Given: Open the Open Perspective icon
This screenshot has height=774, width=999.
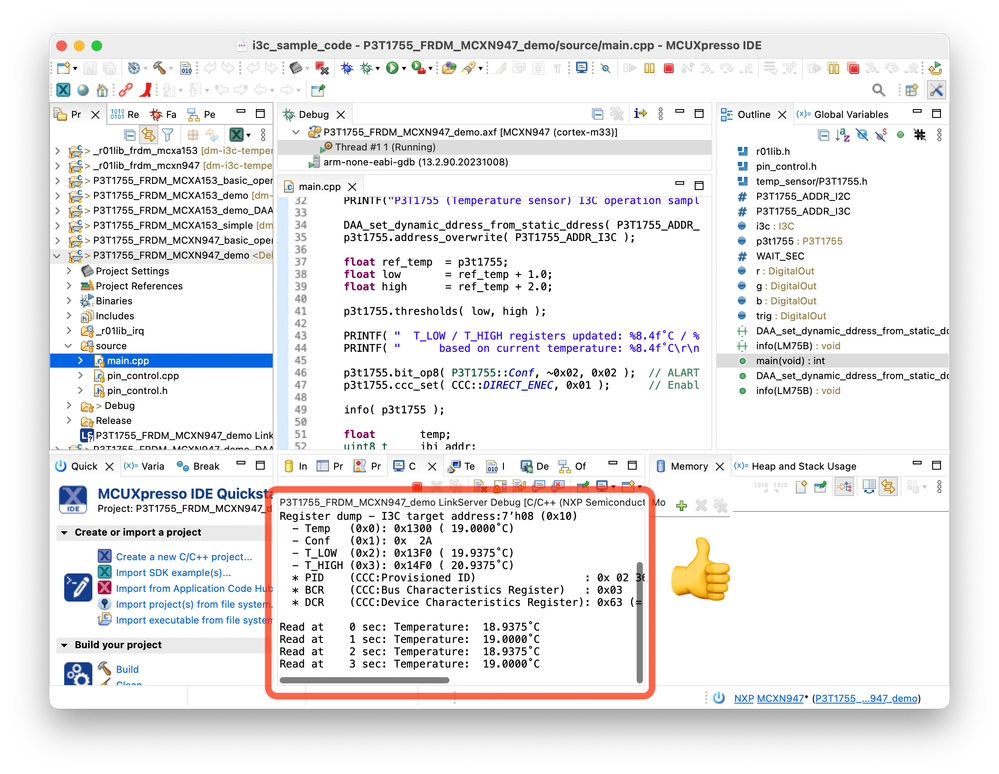Looking at the screenshot, I should pos(912,90).
